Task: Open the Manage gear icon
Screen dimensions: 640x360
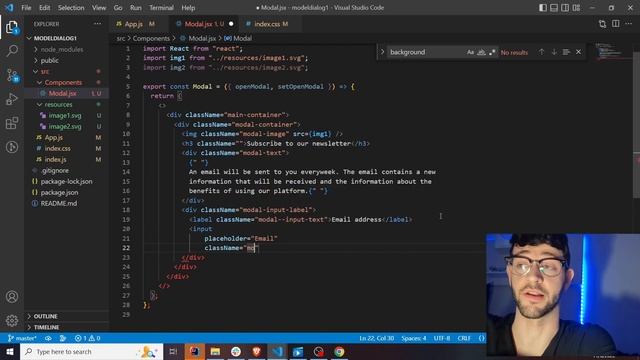Action: (12, 320)
